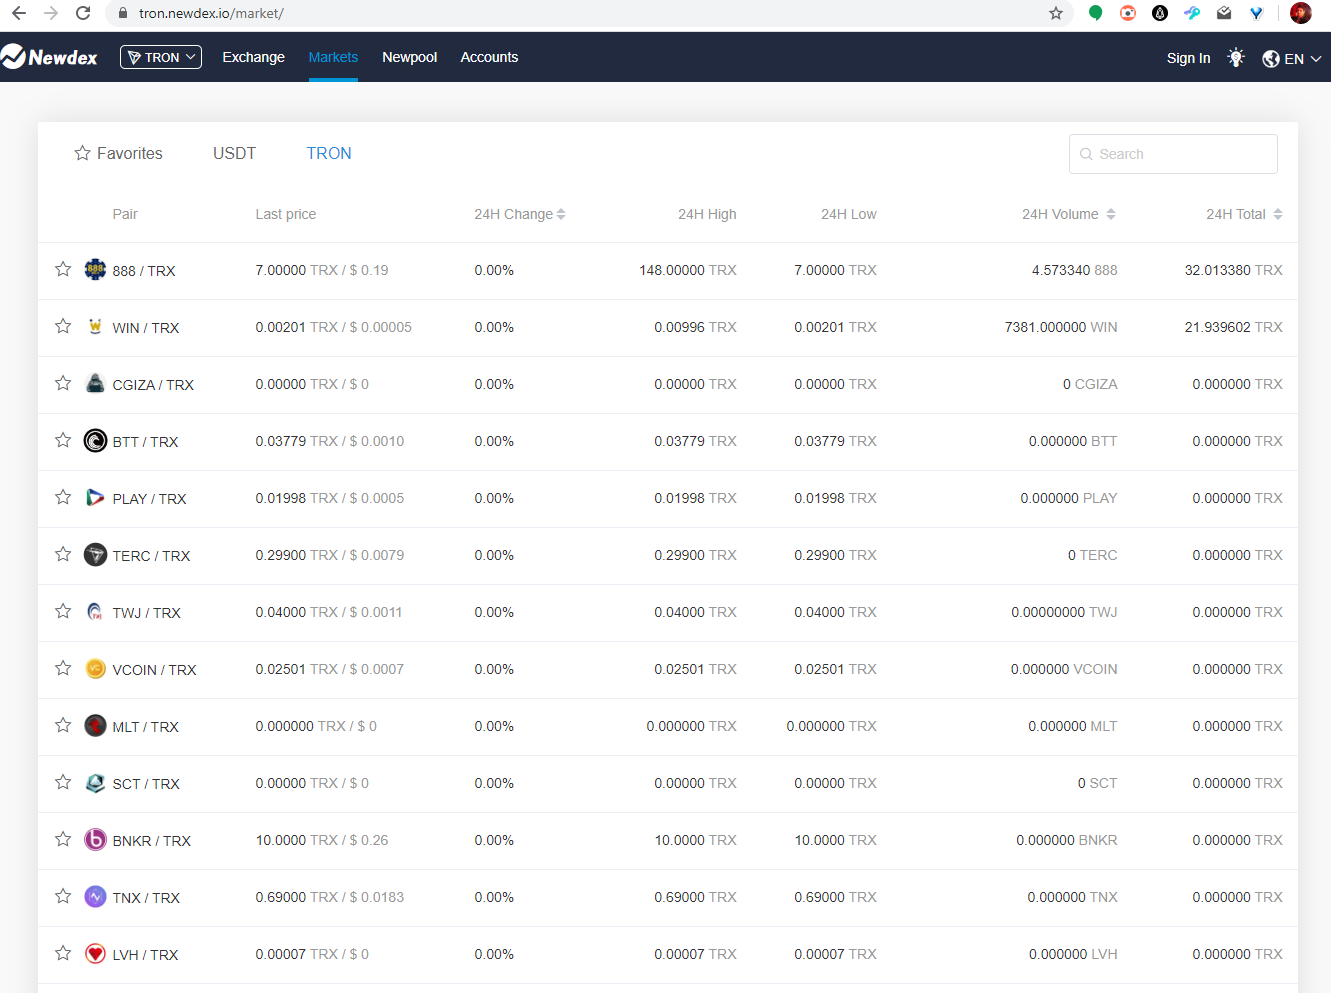Screen dimensions: 1331x993
Task: Open the blue Y browser extension
Action: pyautogui.click(x=1257, y=13)
